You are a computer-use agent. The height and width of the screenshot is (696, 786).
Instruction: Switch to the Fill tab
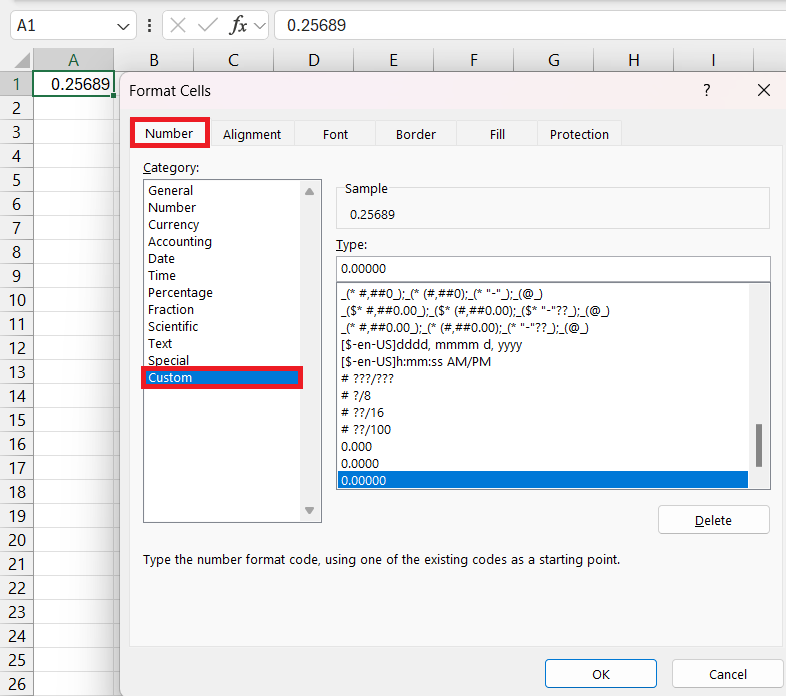497,134
